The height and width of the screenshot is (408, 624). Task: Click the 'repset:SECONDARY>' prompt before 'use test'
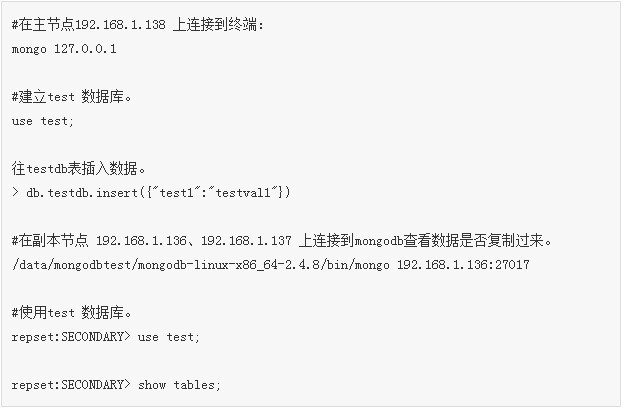pos(71,337)
